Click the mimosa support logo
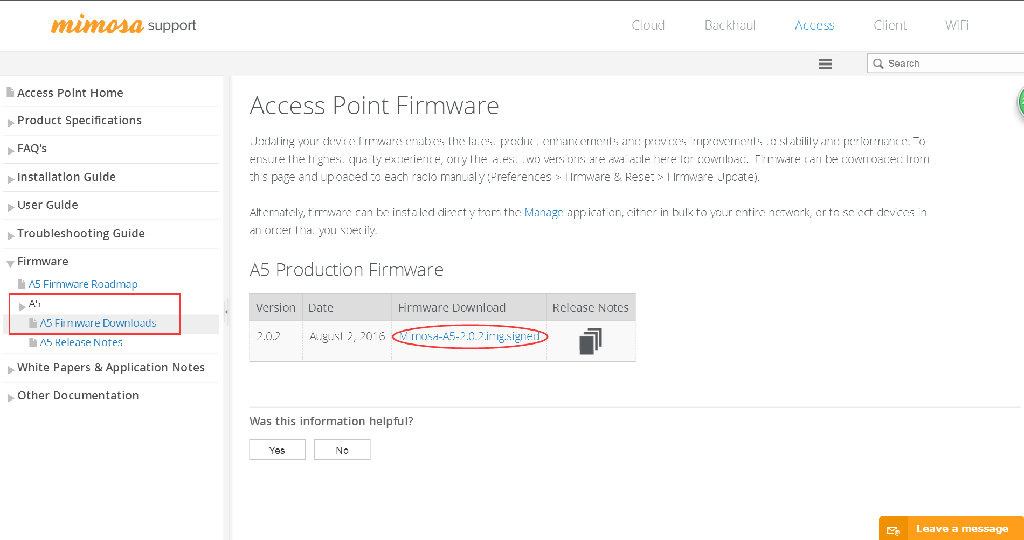This screenshot has height=540, width=1024. (123, 25)
